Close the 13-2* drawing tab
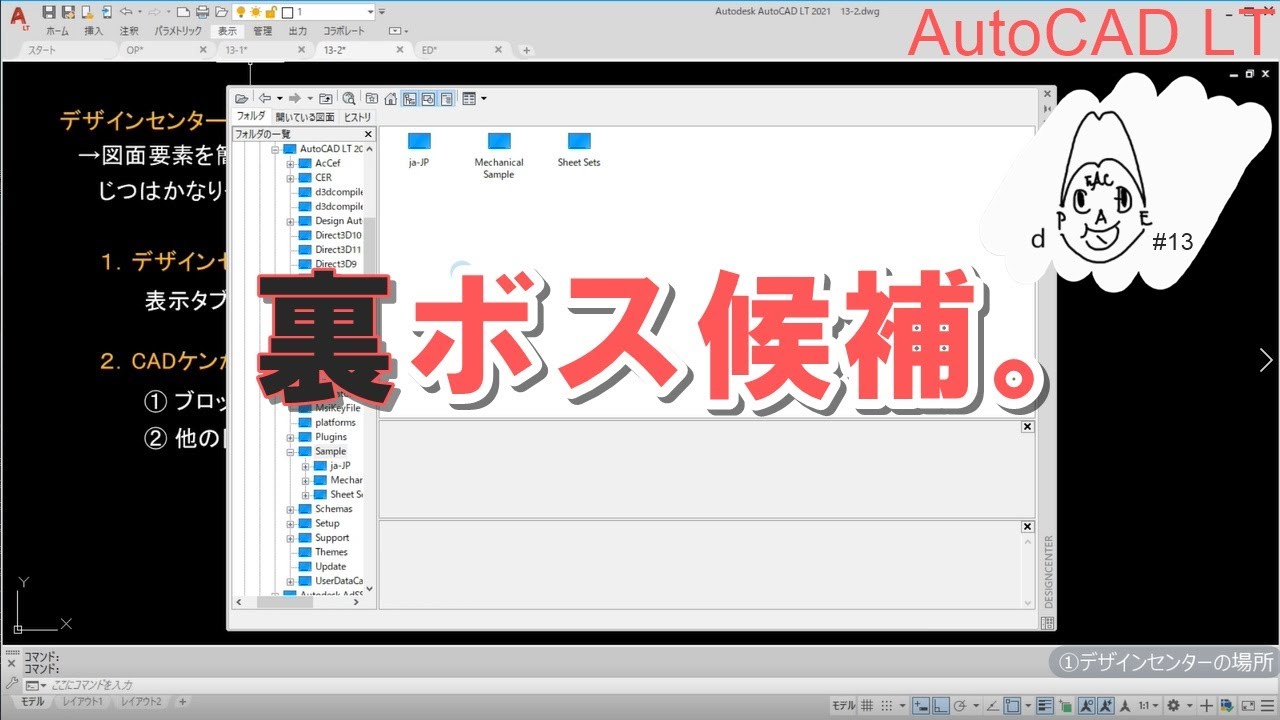 point(400,50)
